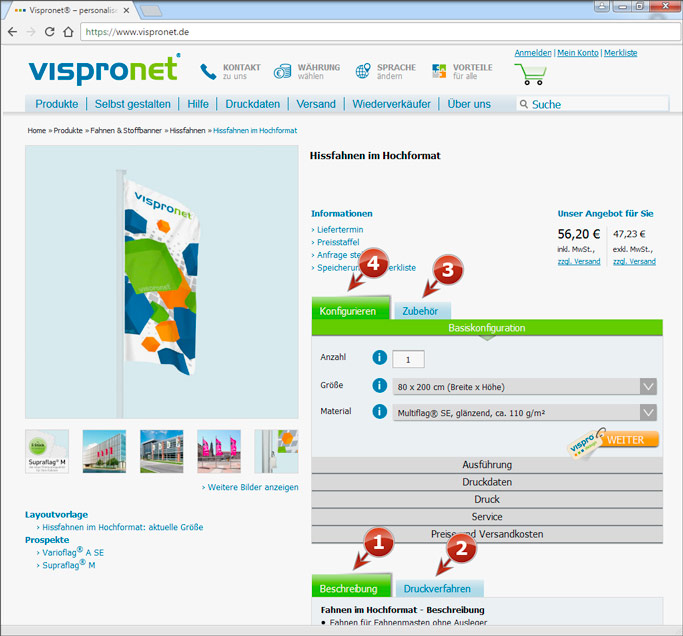Switch to the Druckverfahren tab
Screen dimensions: 683x636
(440, 589)
